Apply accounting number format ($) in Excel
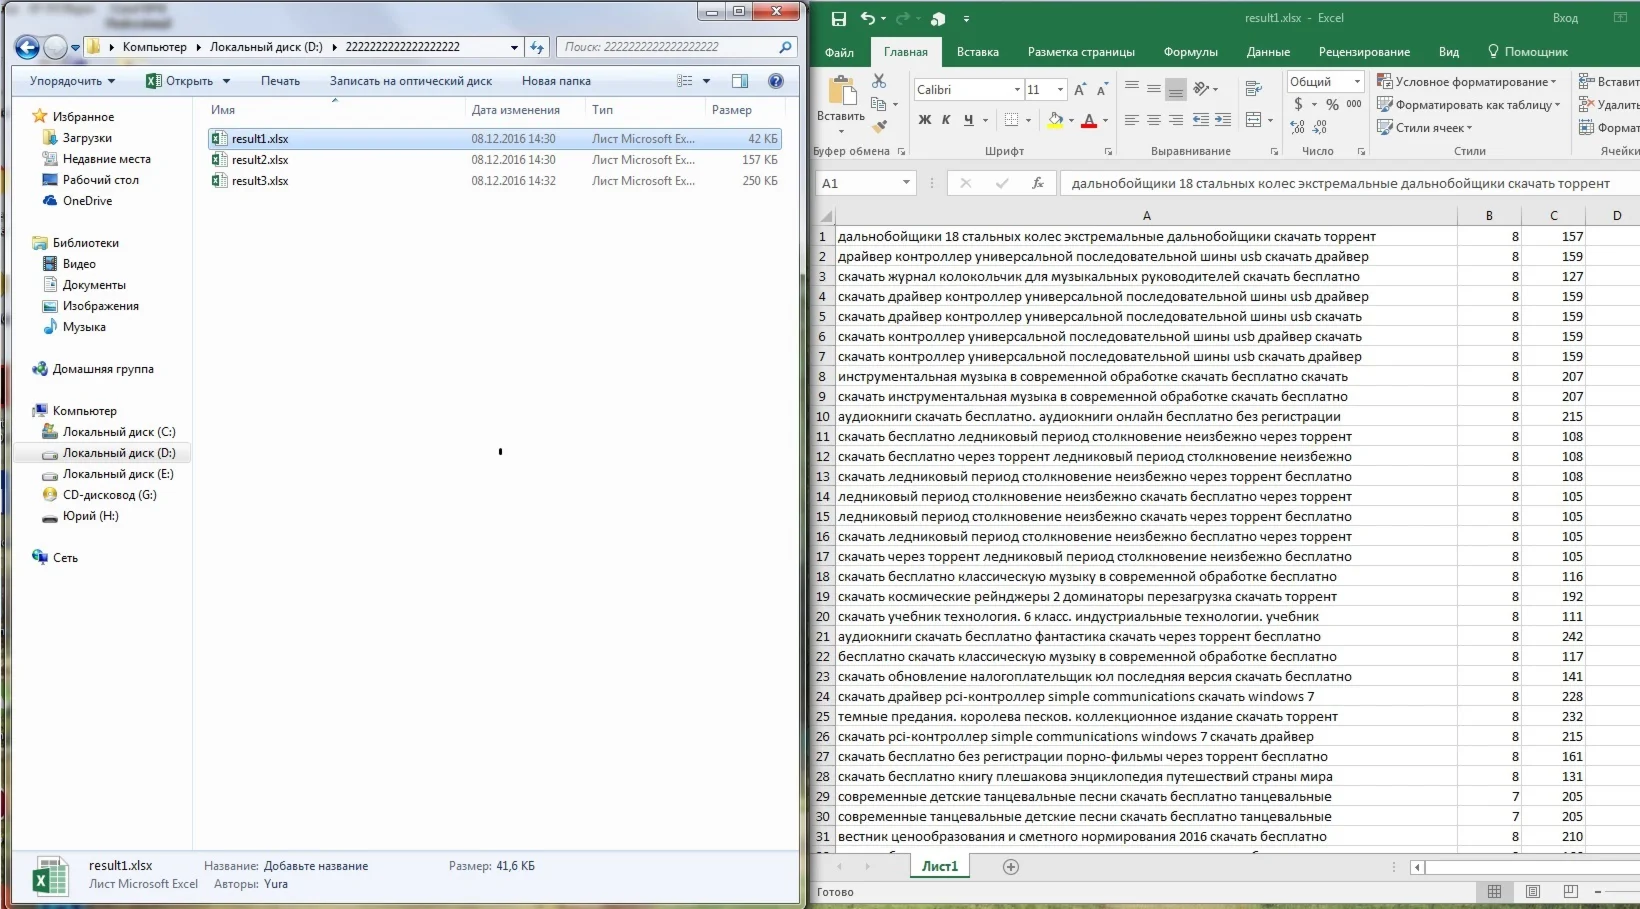This screenshot has height=909, width=1640. pos(1298,104)
